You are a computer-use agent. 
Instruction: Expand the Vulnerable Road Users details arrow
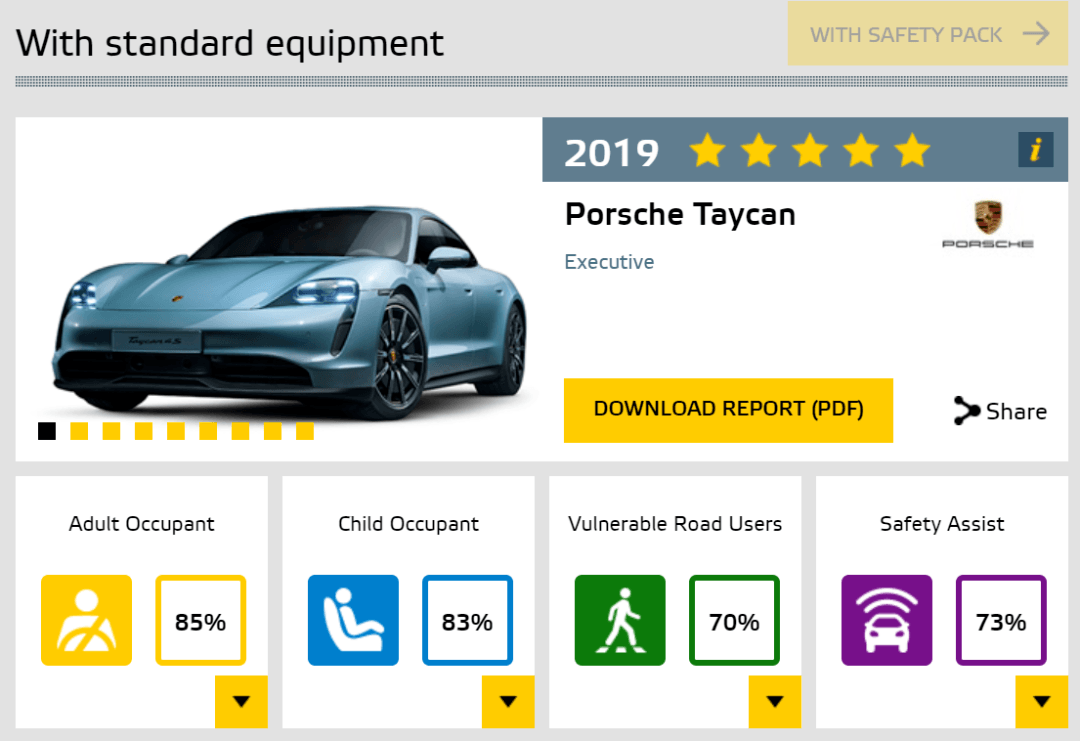(775, 701)
